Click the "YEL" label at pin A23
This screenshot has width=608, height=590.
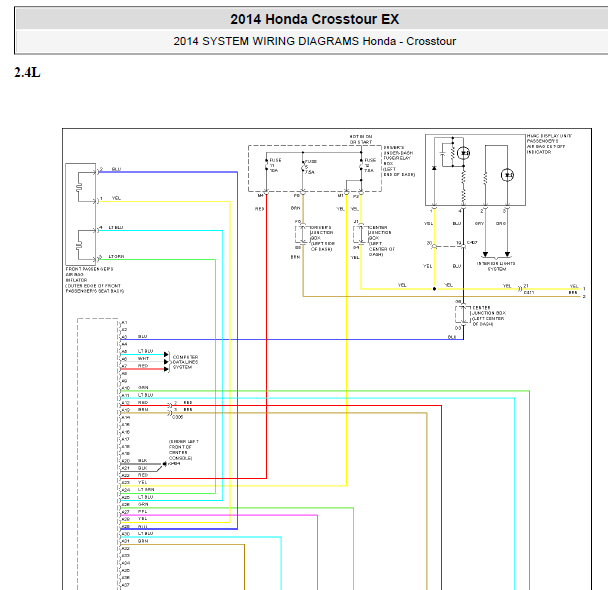click(x=143, y=482)
